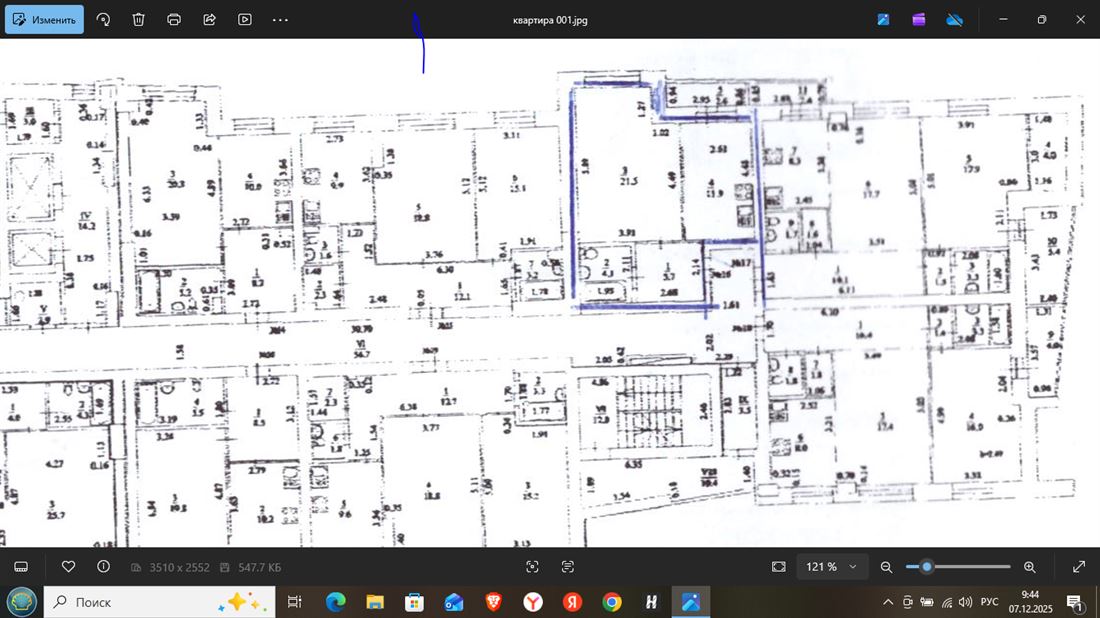Enter full screen with the expand arrows
The image size is (1100, 618).
1079,566
